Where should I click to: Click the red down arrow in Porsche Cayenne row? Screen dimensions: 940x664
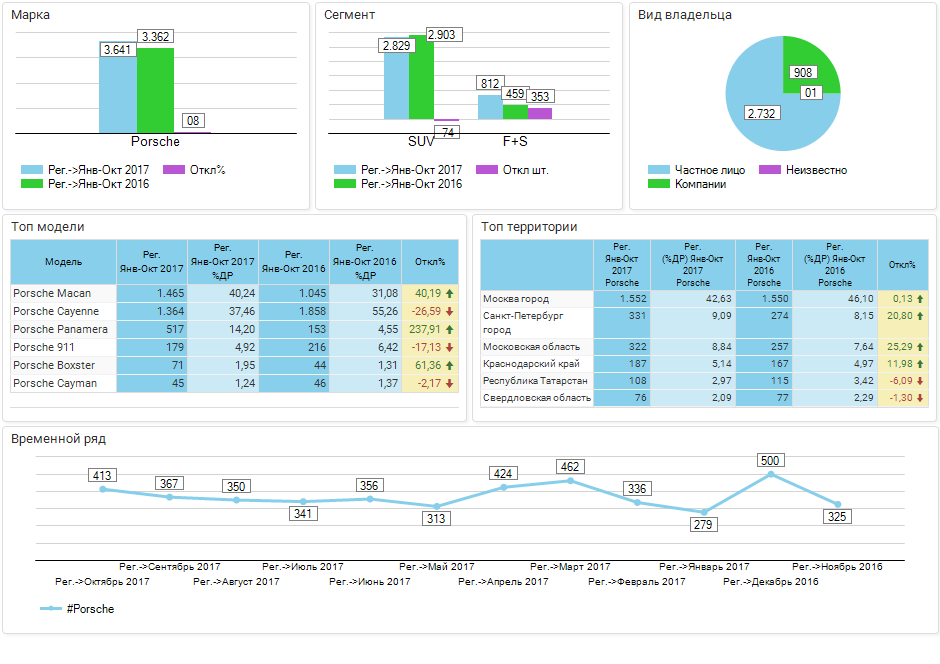450,312
